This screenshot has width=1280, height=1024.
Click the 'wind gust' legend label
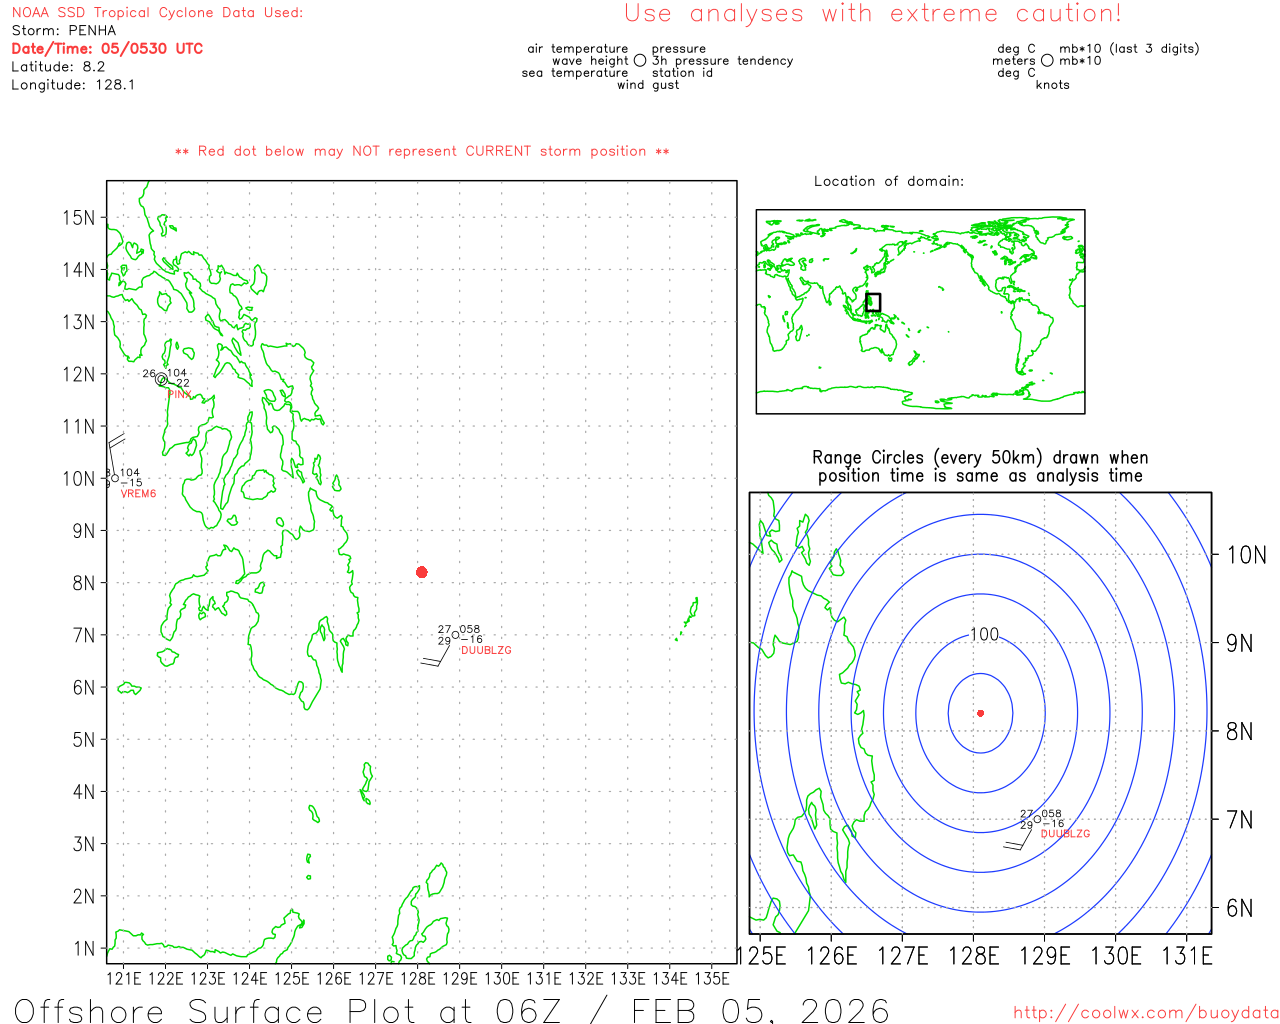648,85
